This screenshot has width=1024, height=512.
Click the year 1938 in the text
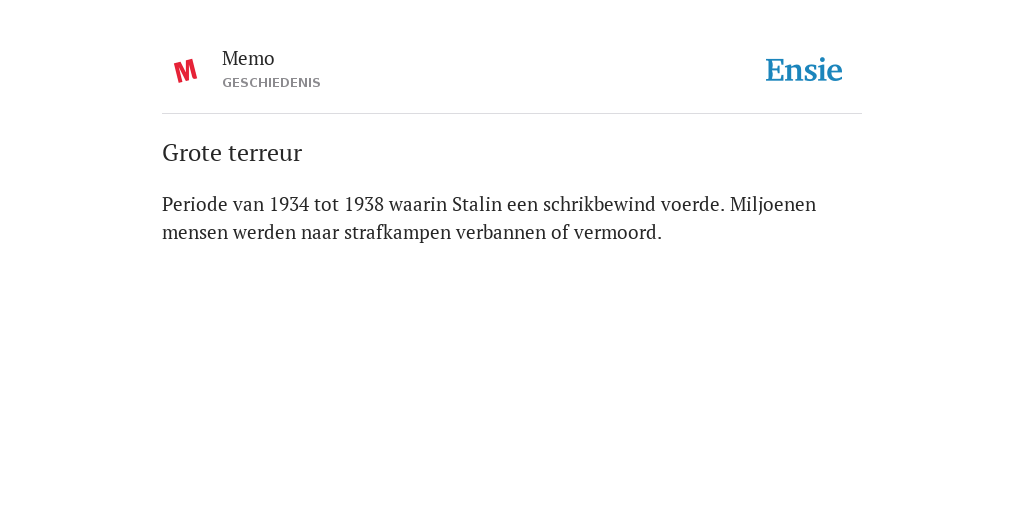click(364, 204)
